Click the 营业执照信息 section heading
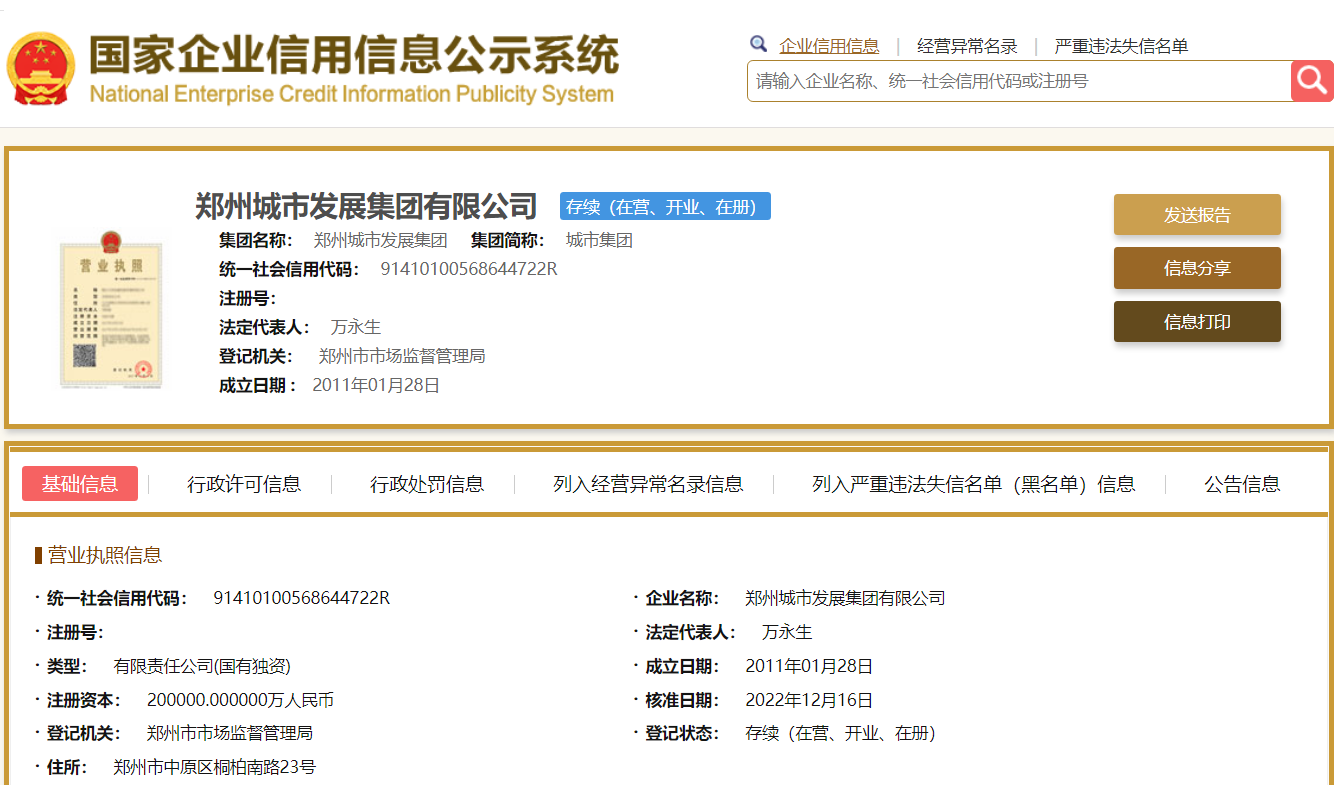The height and width of the screenshot is (785, 1334). tap(105, 555)
